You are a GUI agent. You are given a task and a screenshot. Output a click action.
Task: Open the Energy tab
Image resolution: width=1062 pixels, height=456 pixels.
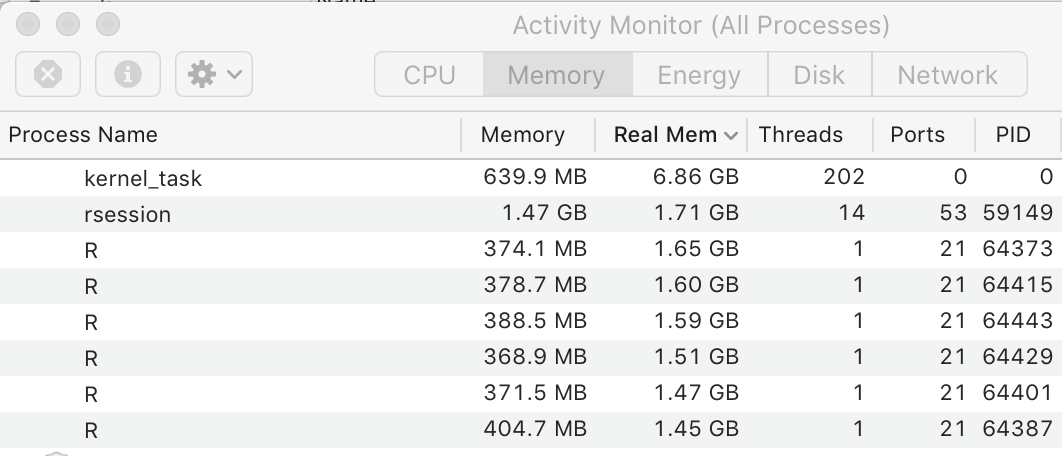[699, 75]
